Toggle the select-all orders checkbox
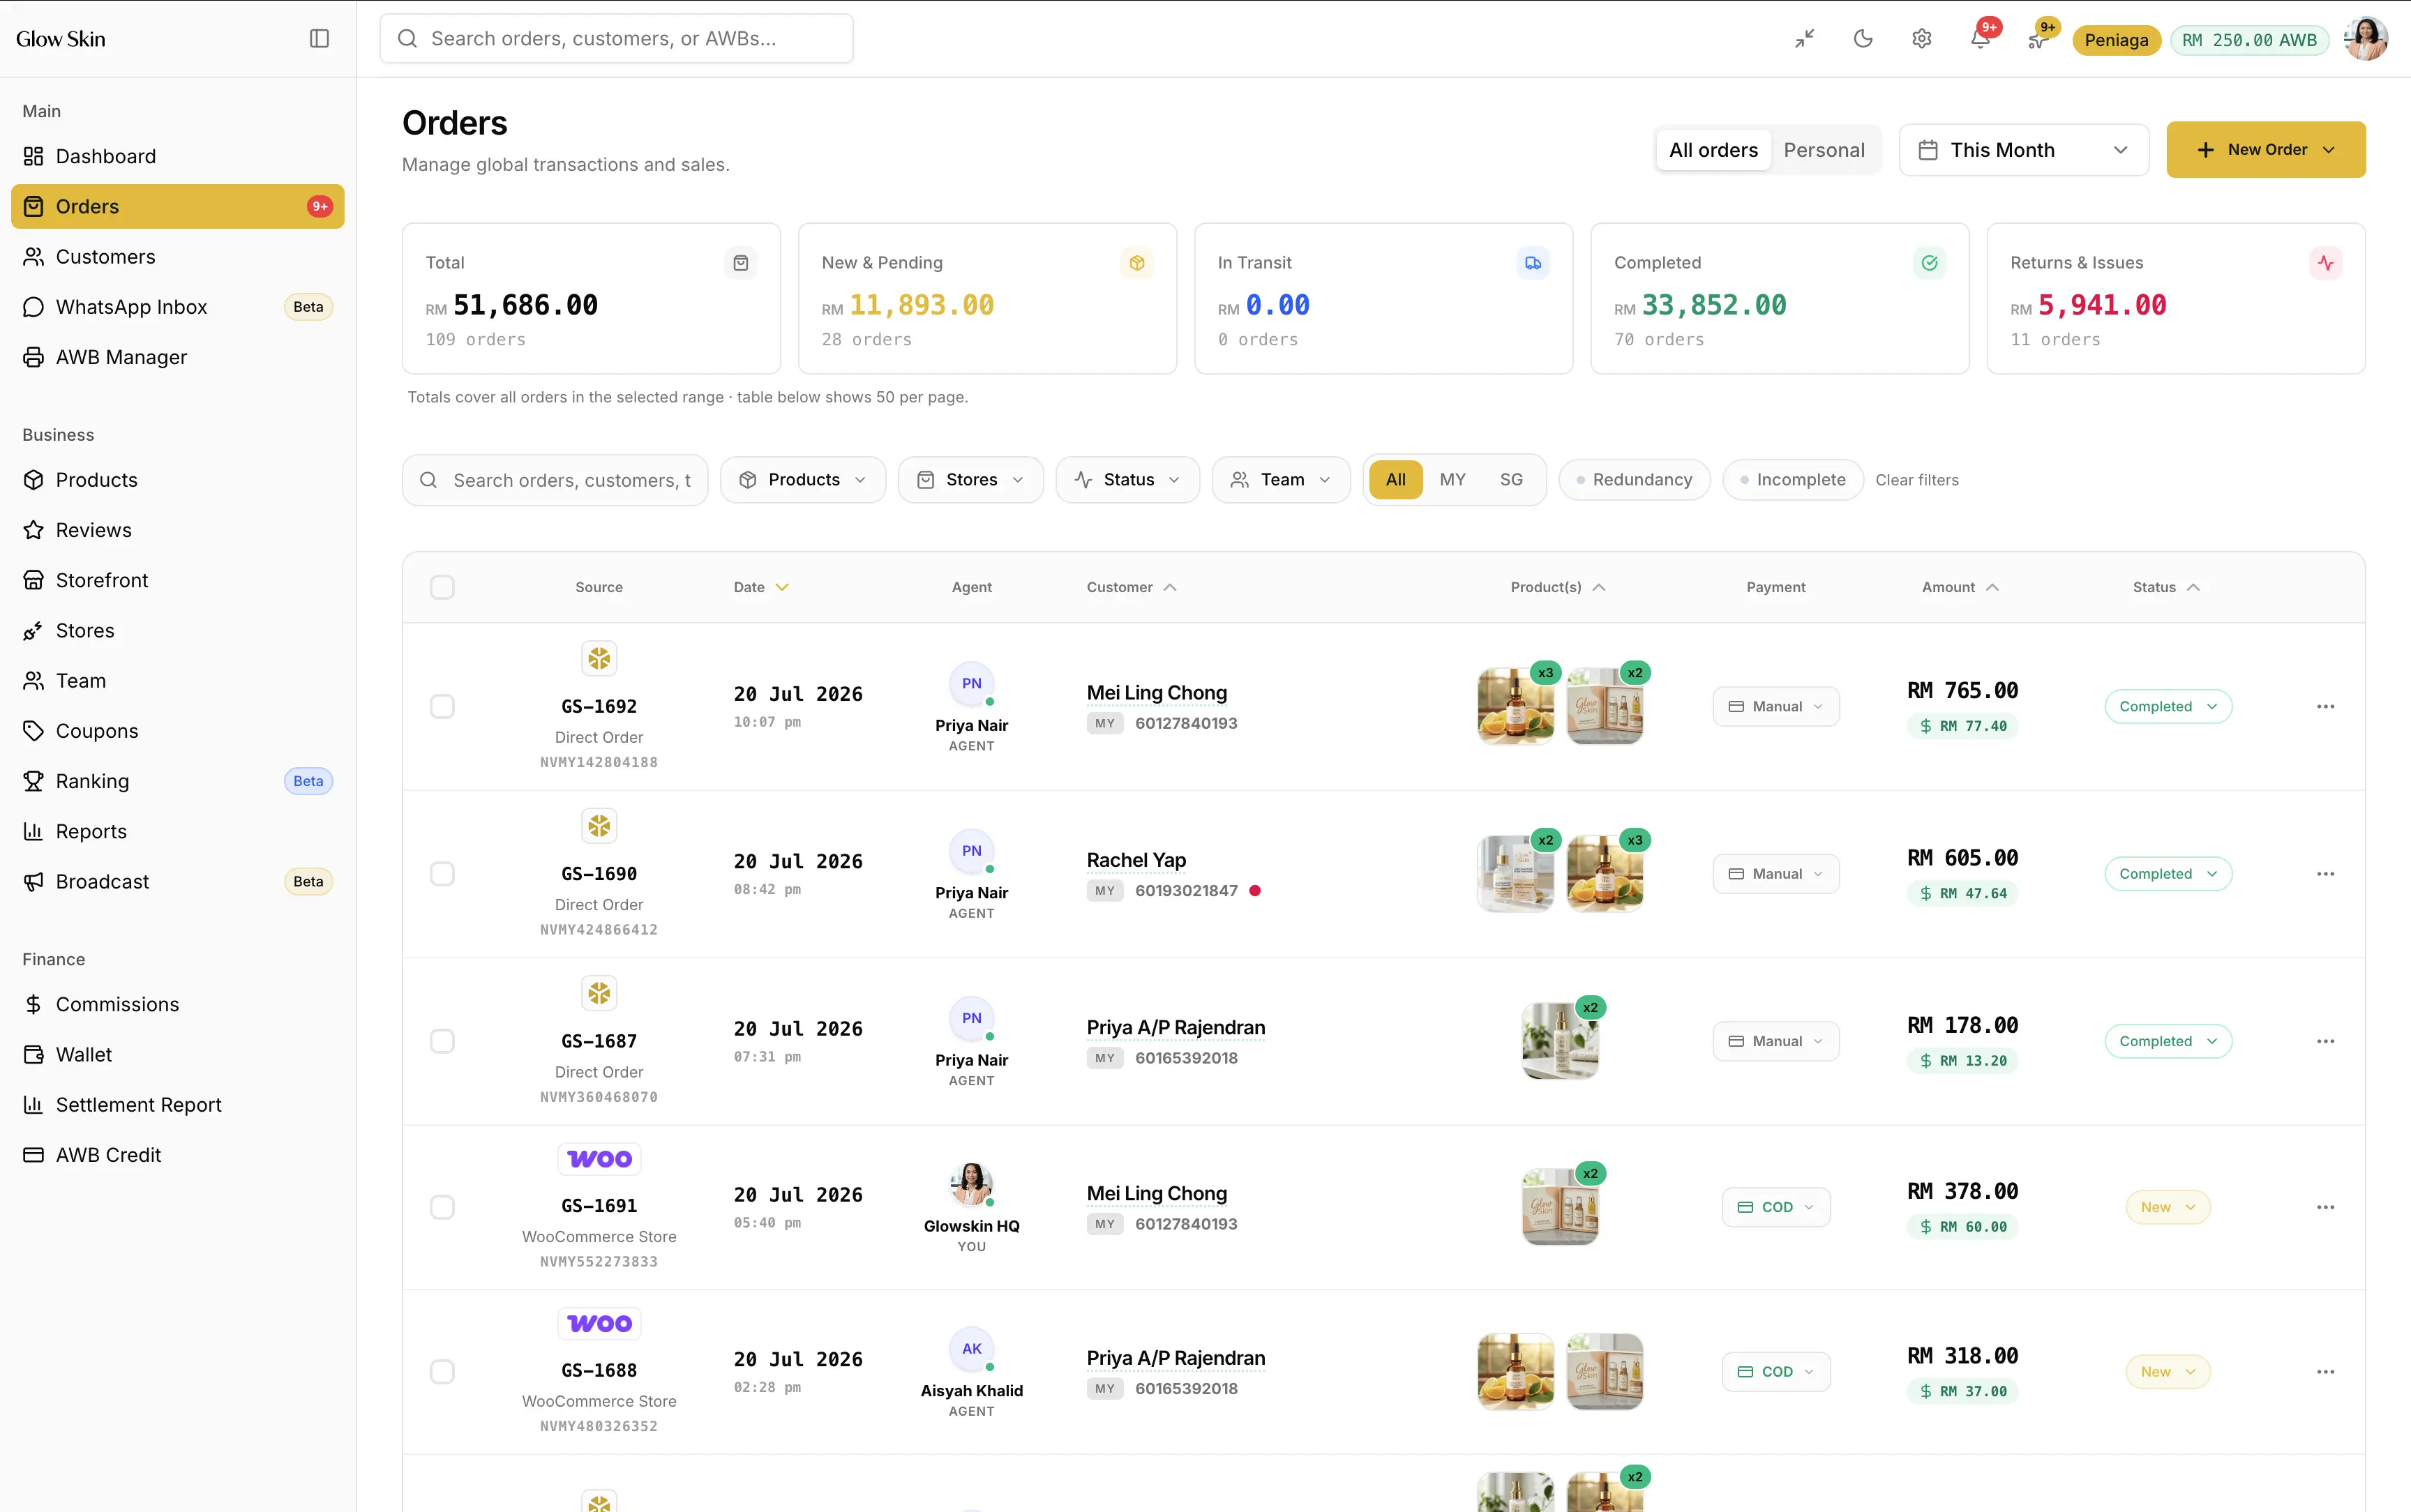This screenshot has width=2411, height=1512. pos(442,587)
